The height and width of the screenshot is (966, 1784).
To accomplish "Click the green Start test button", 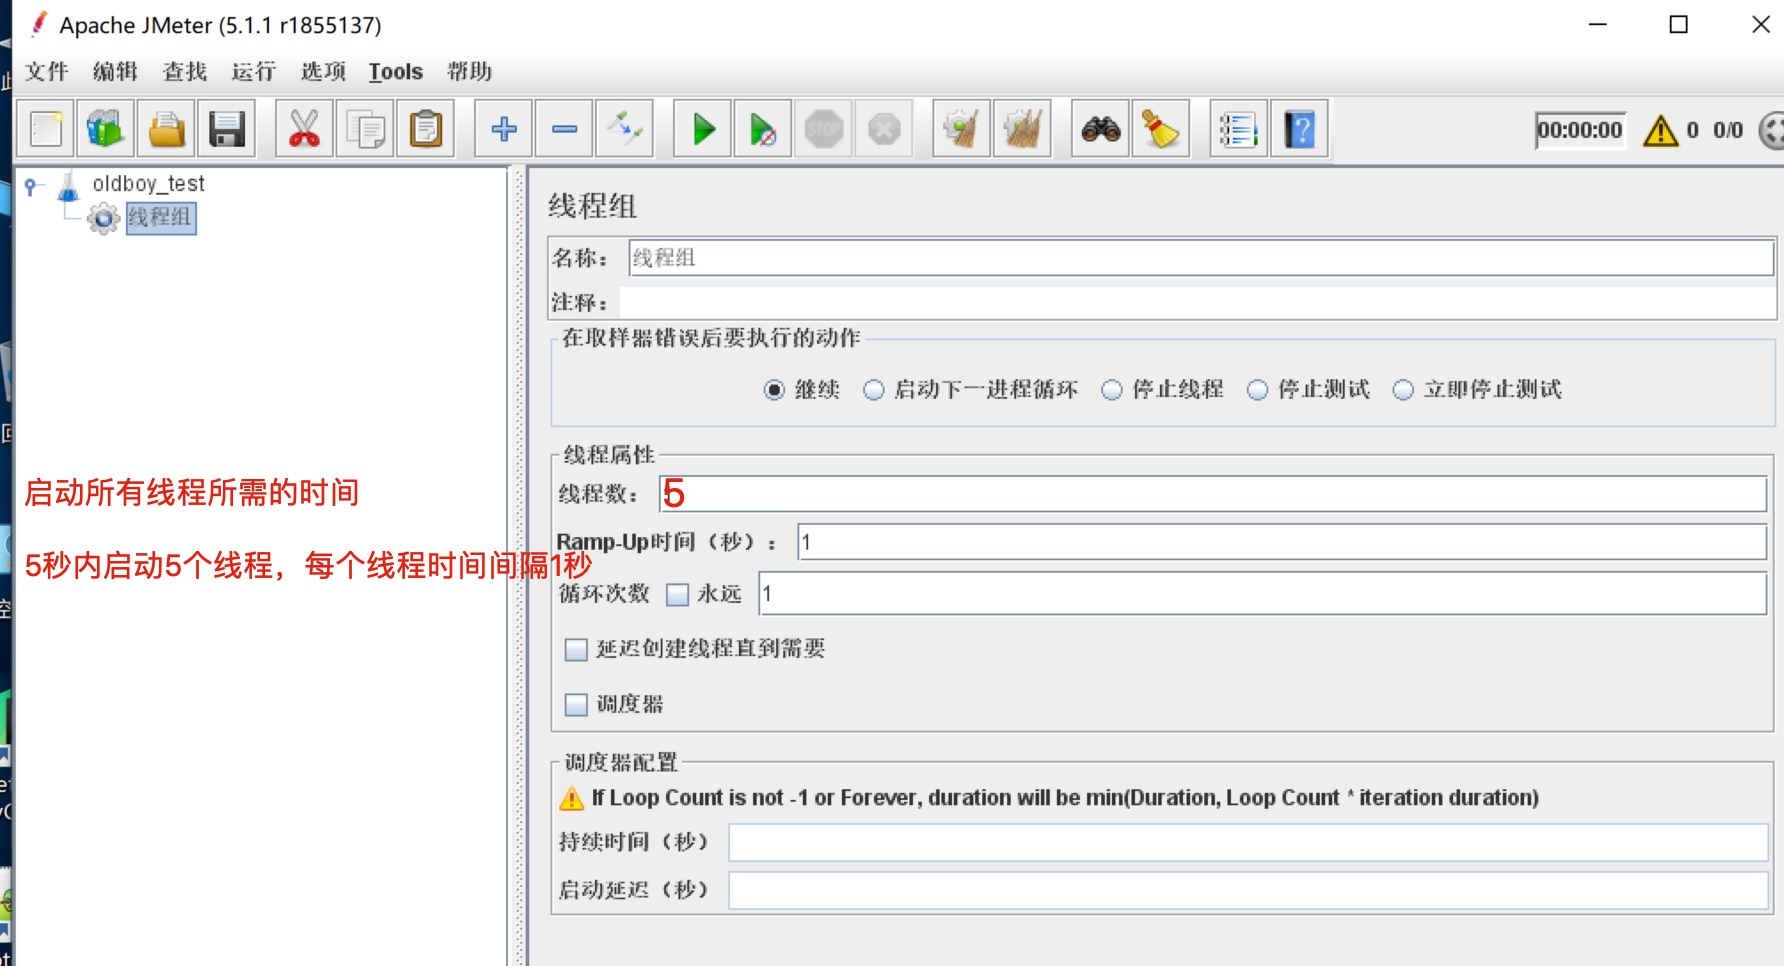I will [x=703, y=129].
